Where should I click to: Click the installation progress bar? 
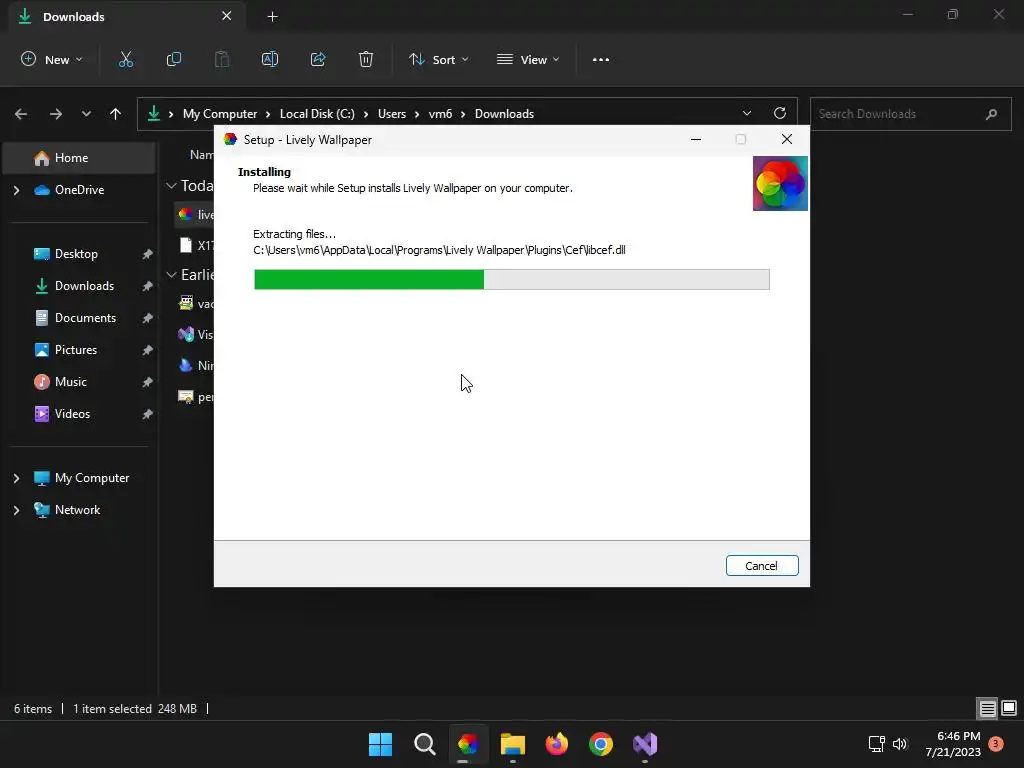coord(511,280)
